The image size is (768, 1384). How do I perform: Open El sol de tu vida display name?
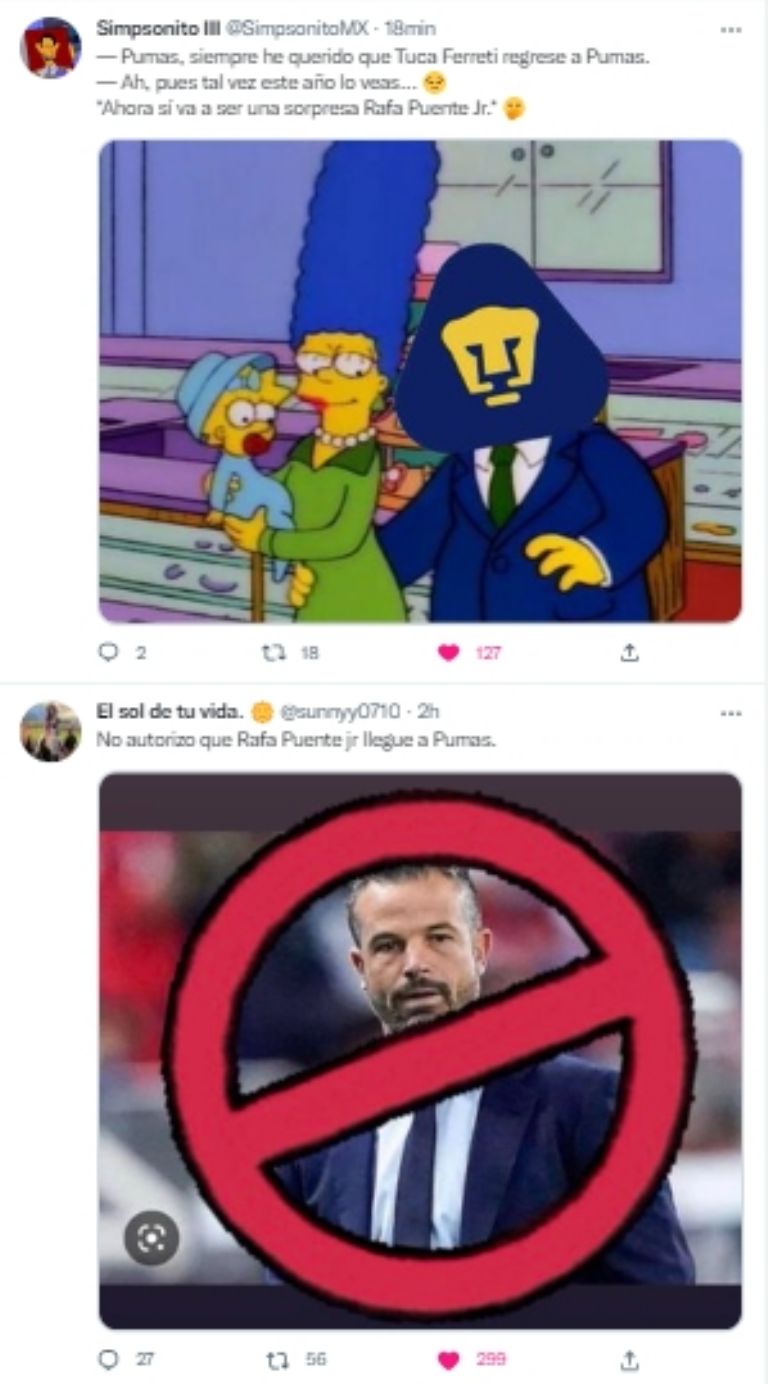click(x=170, y=712)
